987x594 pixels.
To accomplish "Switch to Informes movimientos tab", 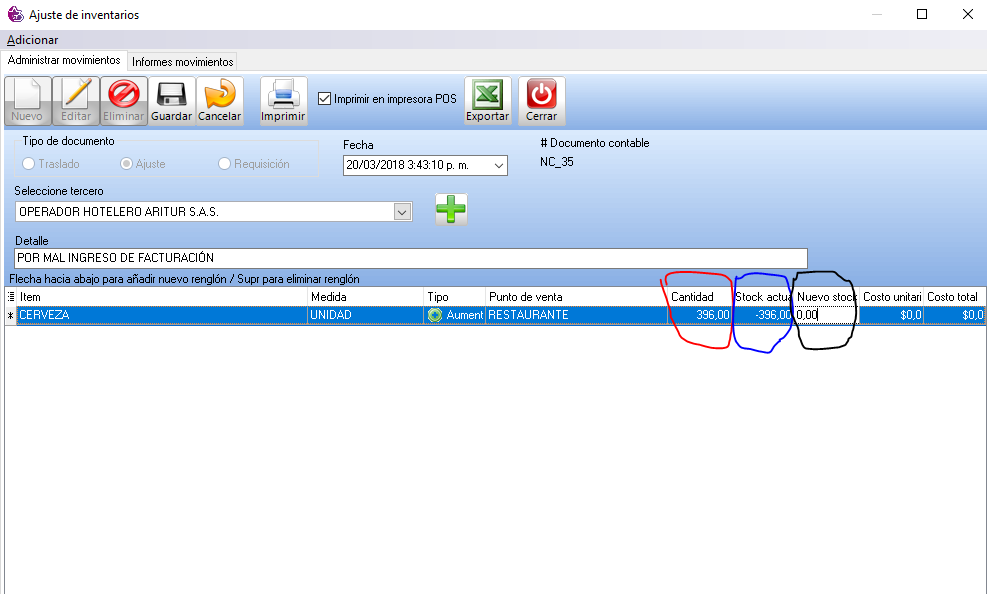I will [x=183, y=62].
